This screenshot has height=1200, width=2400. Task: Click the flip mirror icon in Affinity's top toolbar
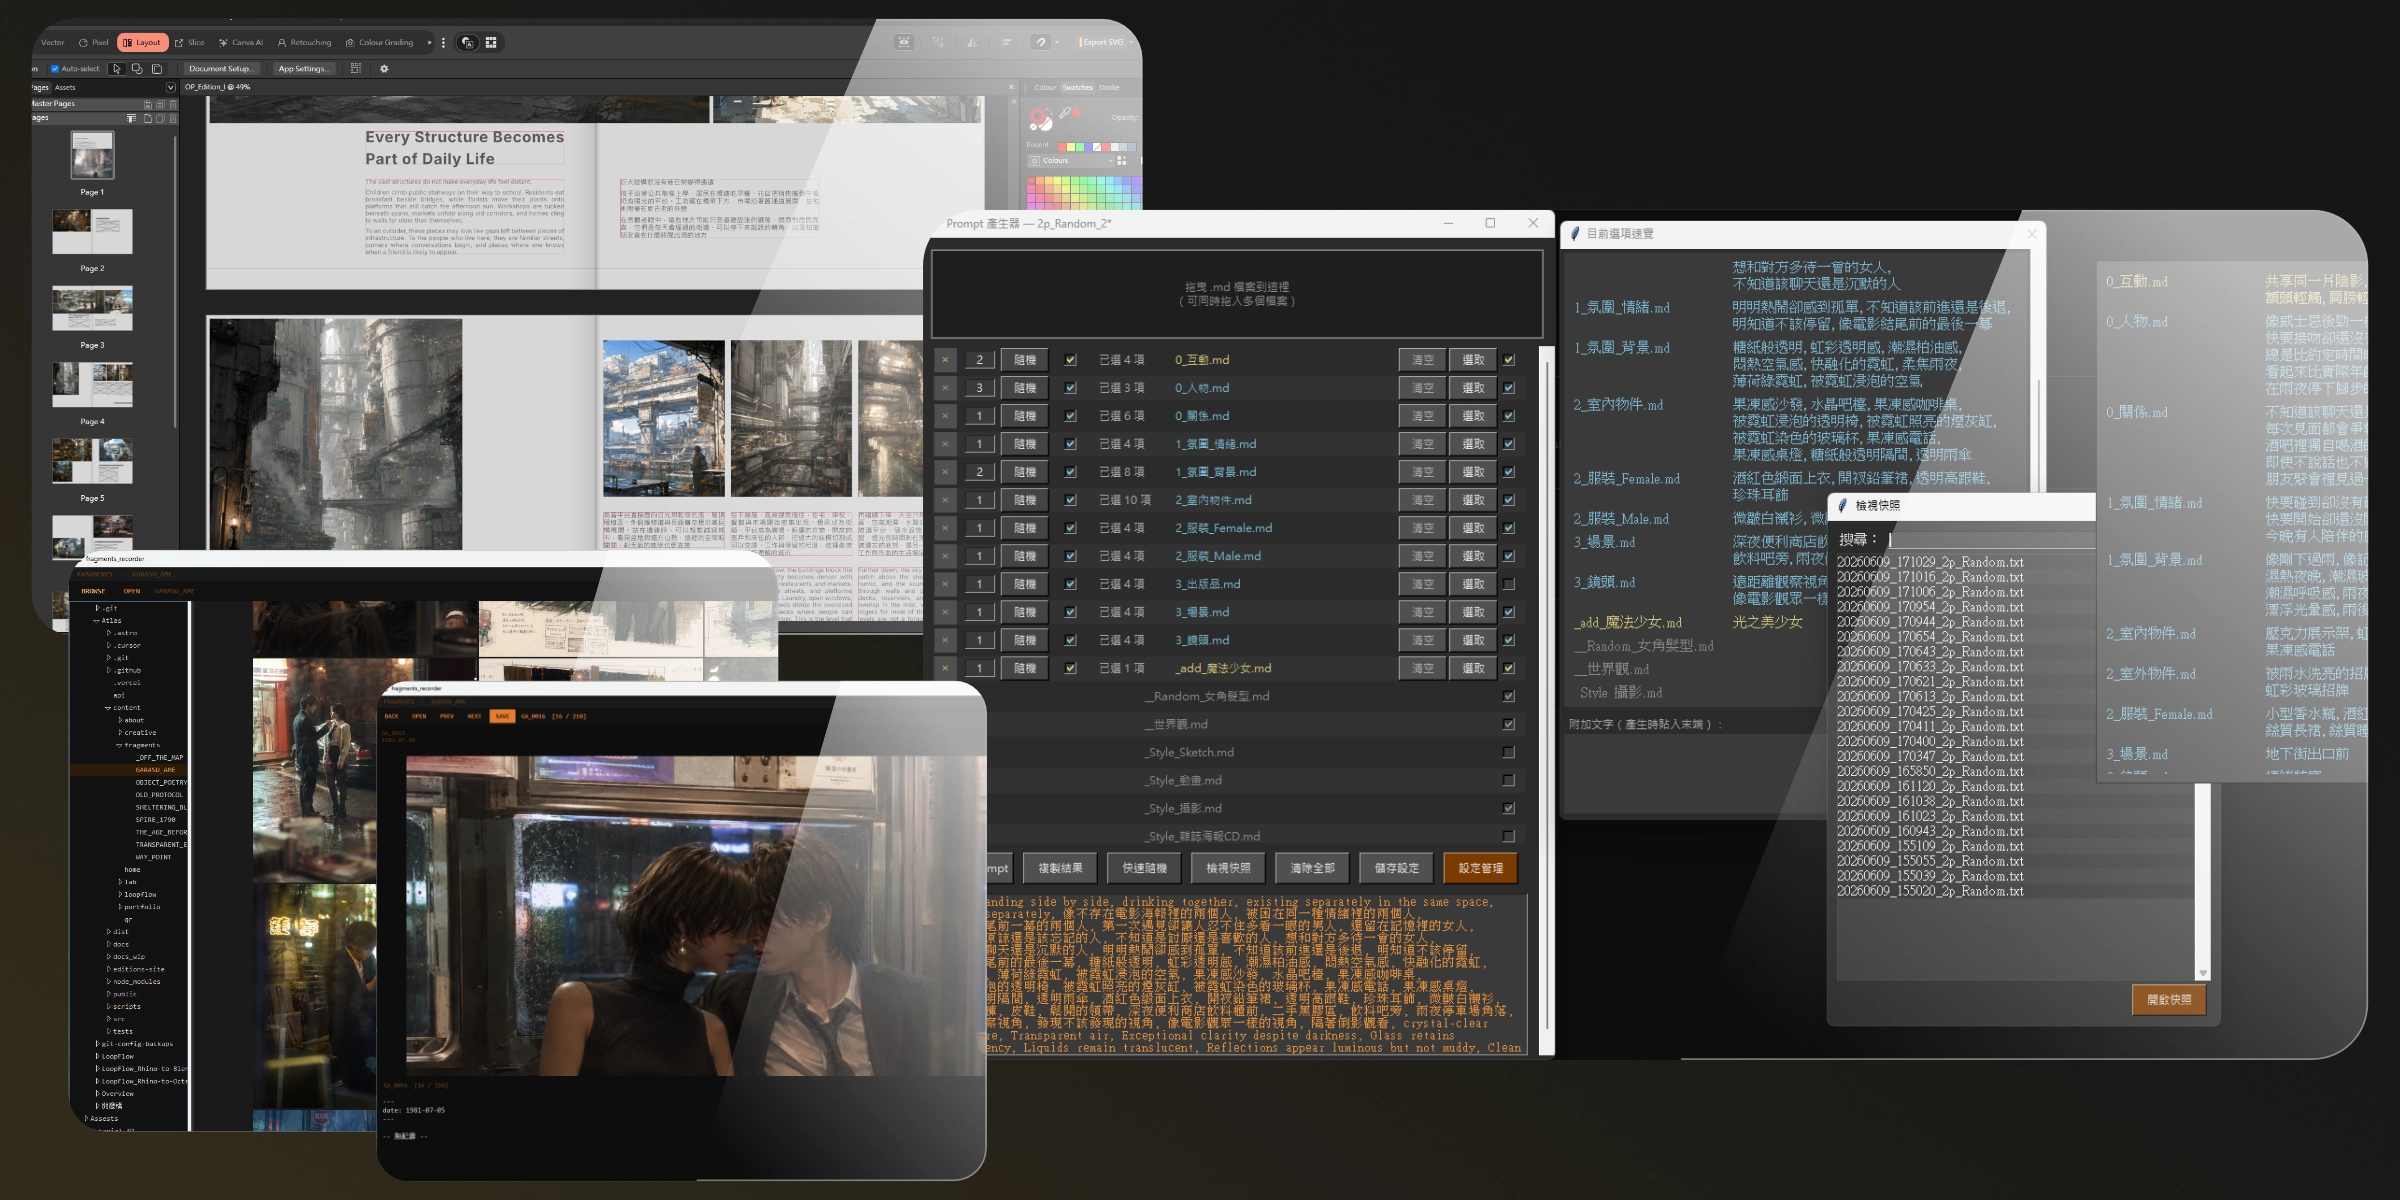point(971,42)
